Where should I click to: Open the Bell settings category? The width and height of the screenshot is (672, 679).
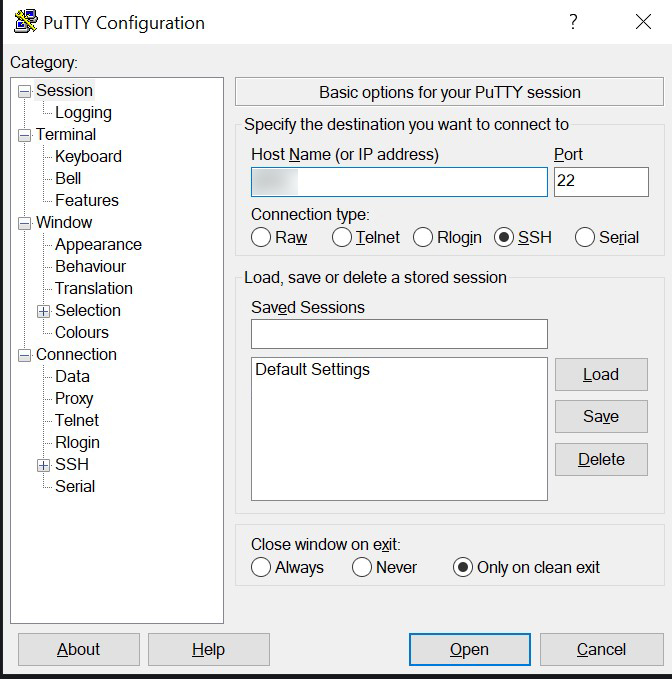tap(68, 178)
